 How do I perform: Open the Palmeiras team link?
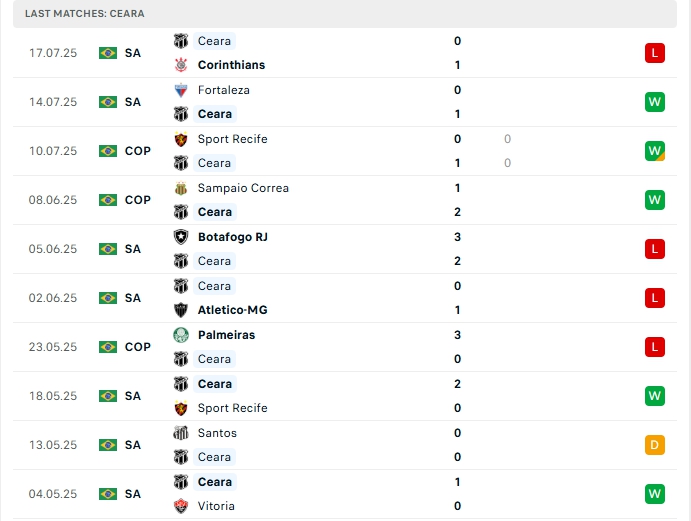226,335
